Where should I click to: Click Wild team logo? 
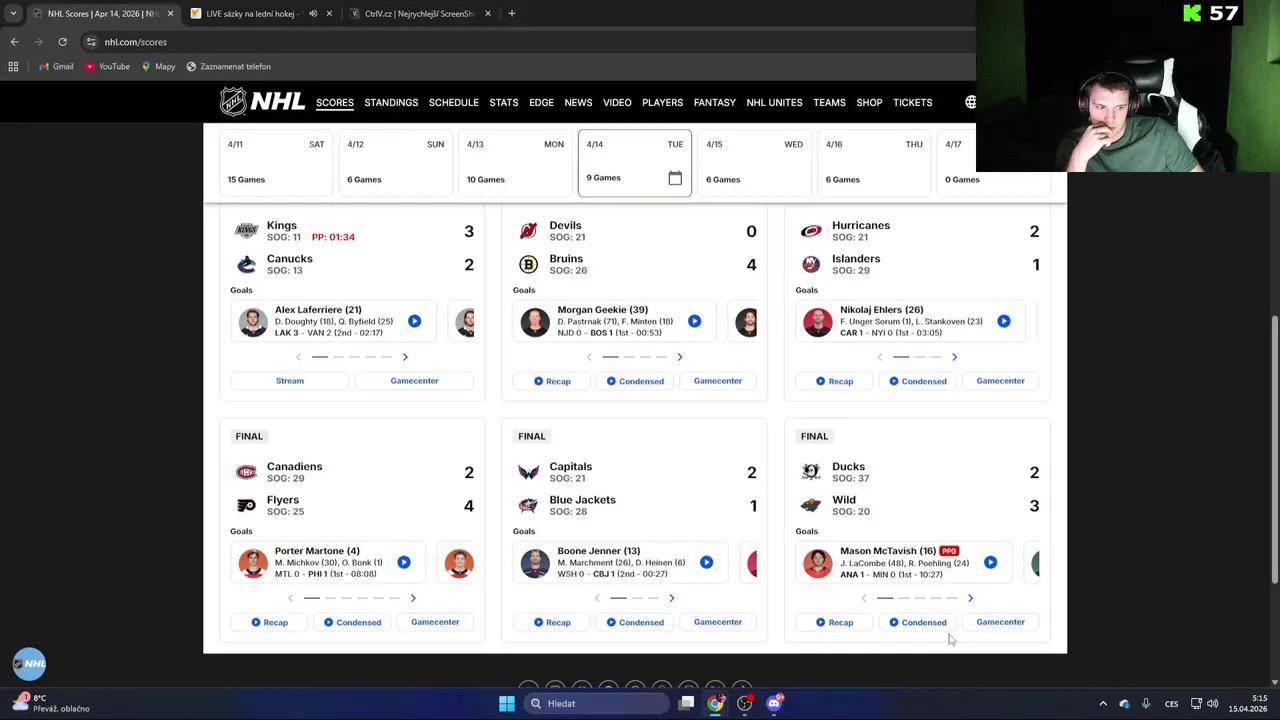[x=811, y=505]
